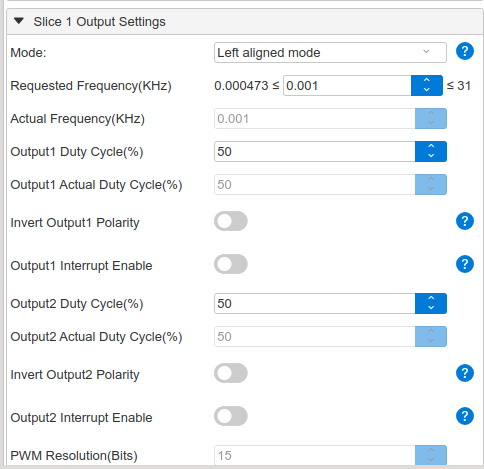Viewport: 484px width, 469px height.
Task: Enable Output2 Interrupt Enable switch
Action: tap(231, 416)
